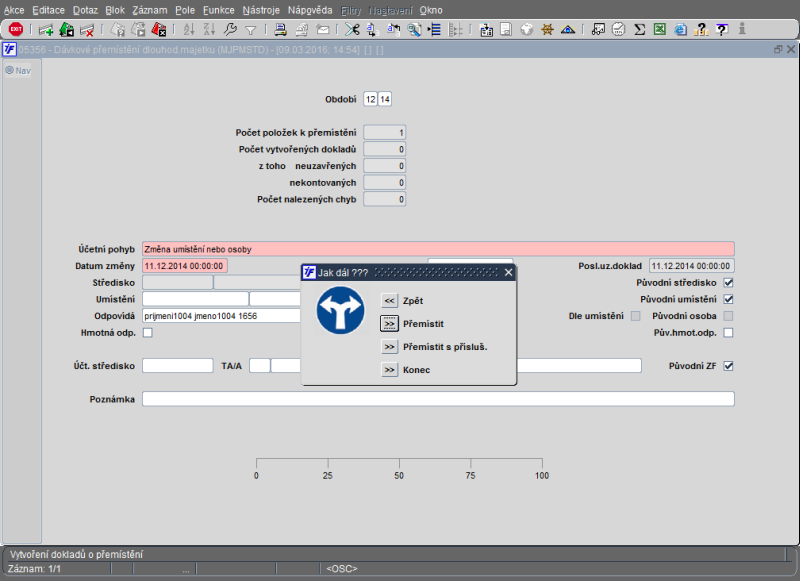Click the Poznámka text field
The height and width of the screenshot is (581, 800).
438,399
